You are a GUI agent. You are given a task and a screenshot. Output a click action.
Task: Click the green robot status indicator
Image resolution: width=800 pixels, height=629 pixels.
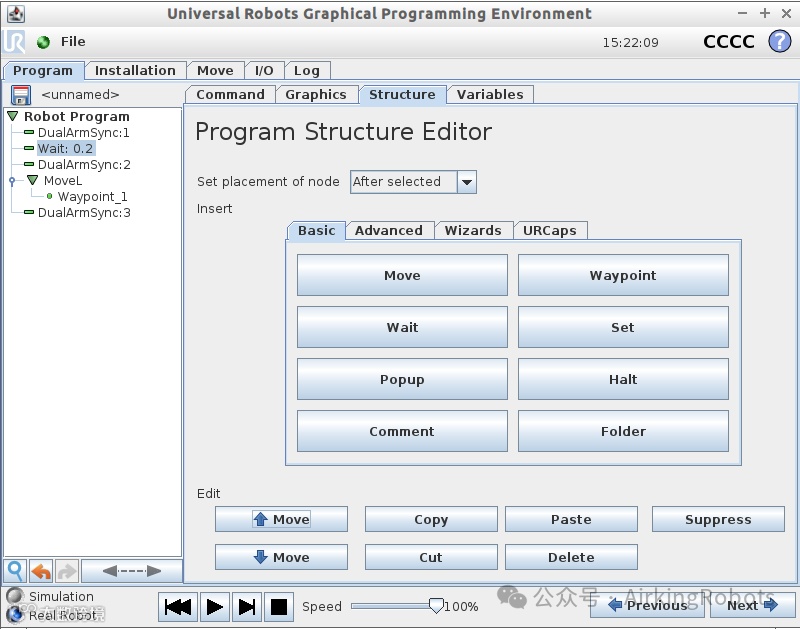(43, 42)
